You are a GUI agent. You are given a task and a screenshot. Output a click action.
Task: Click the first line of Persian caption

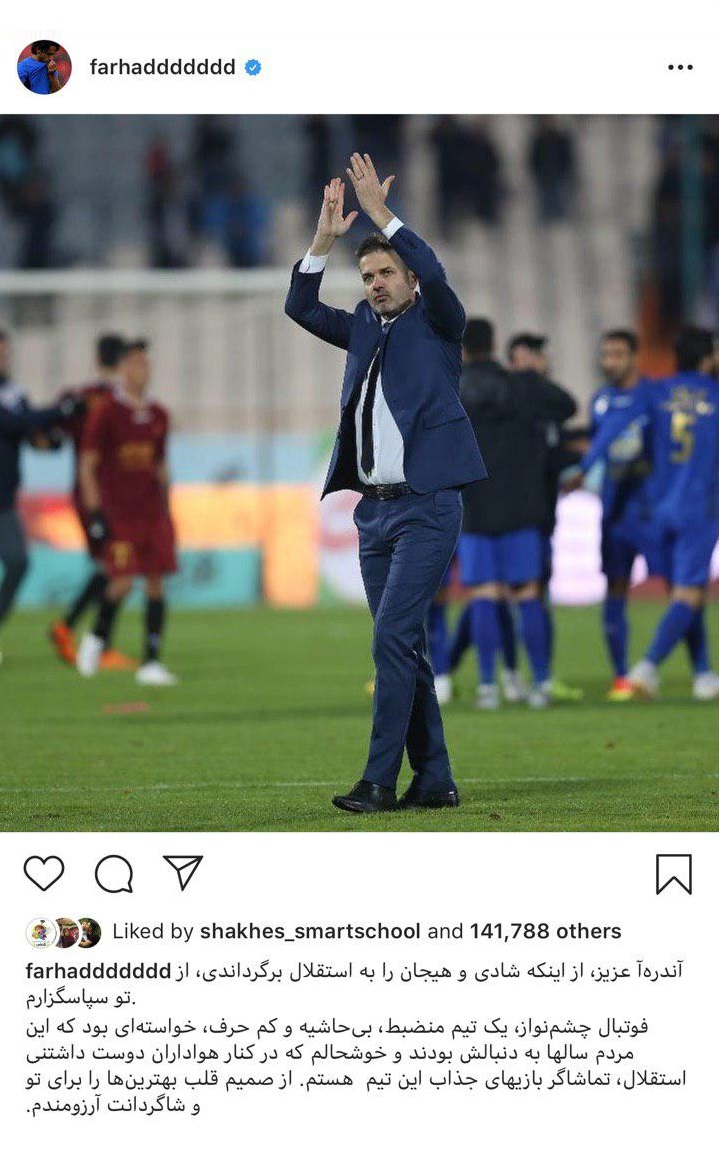coord(429,971)
